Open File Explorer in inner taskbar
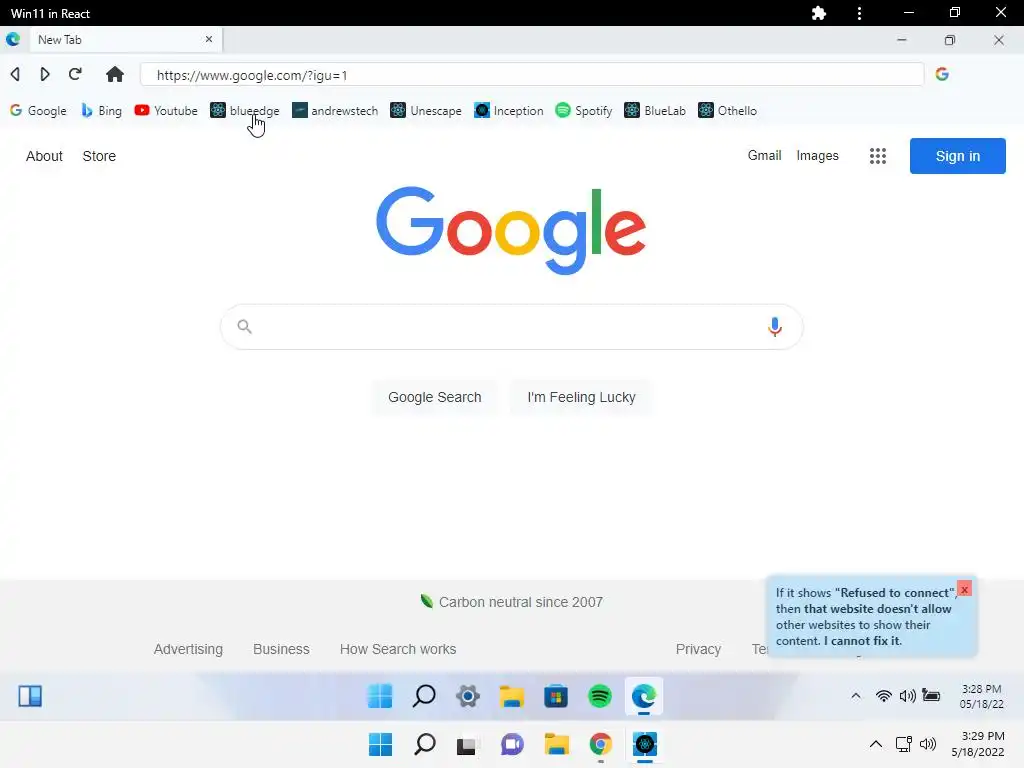Image resolution: width=1024 pixels, height=768 pixels. click(511, 696)
